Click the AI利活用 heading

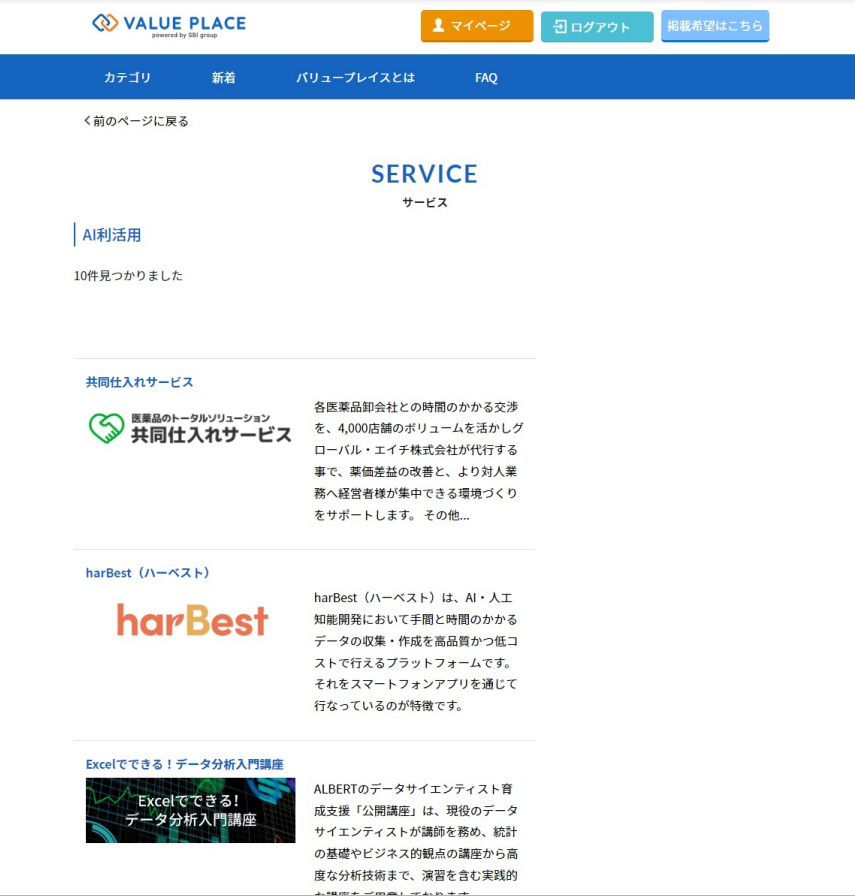click(111, 235)
